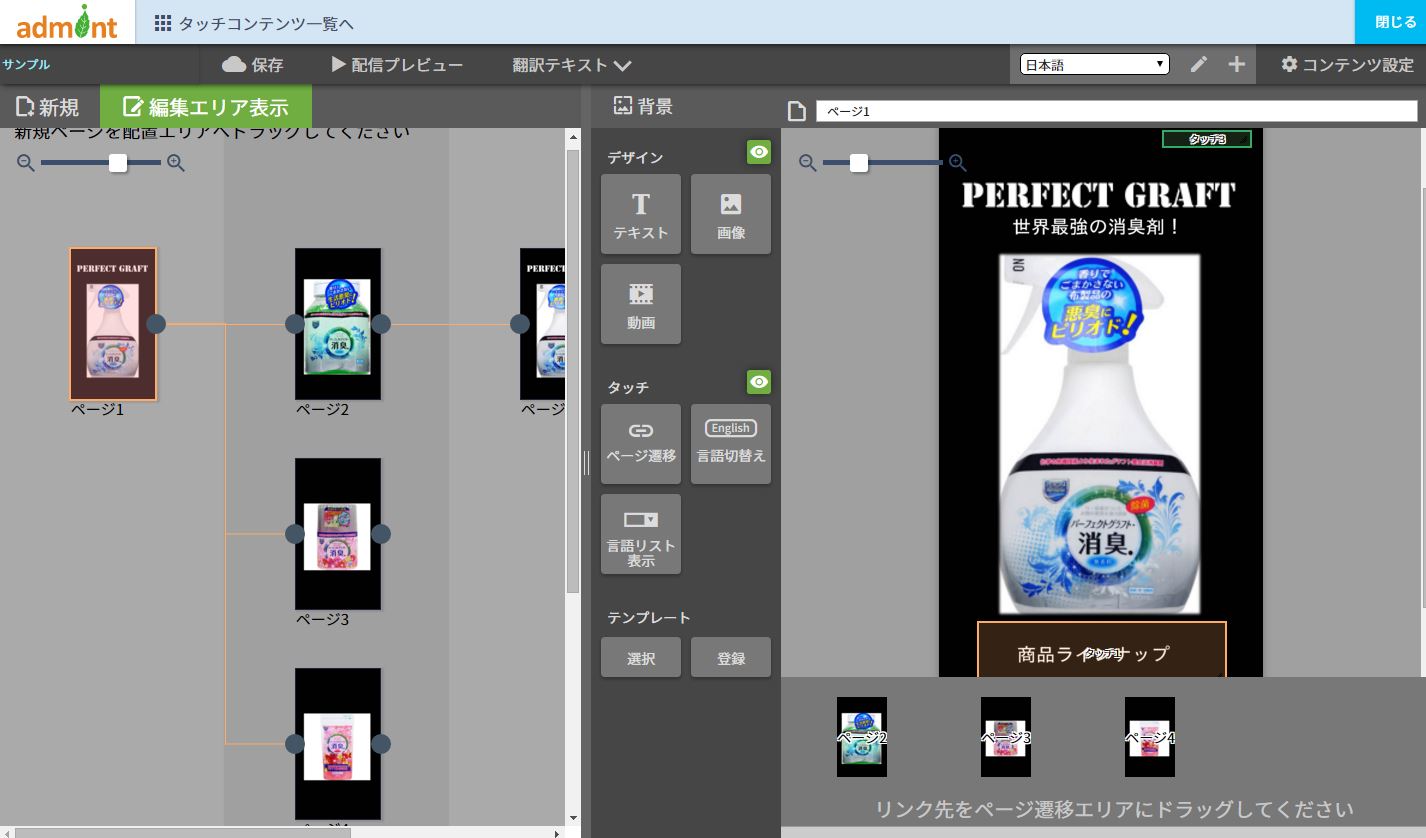The width and height of the screenshot is (1426, 838).
Task: Open the 日本語 language dropdown
Action: click(1094, 64)
